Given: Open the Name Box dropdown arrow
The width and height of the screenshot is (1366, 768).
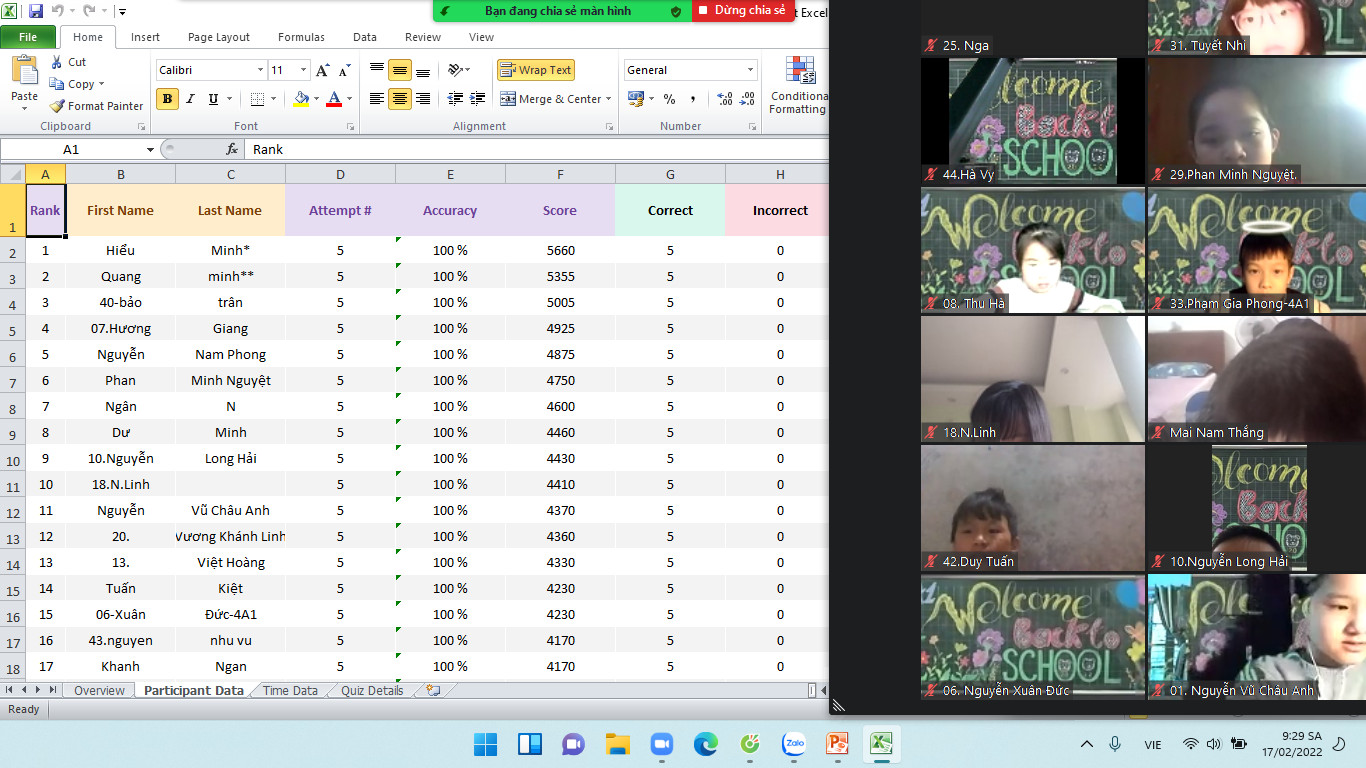Looking at the screenshot, I should [x=150, y=149].
